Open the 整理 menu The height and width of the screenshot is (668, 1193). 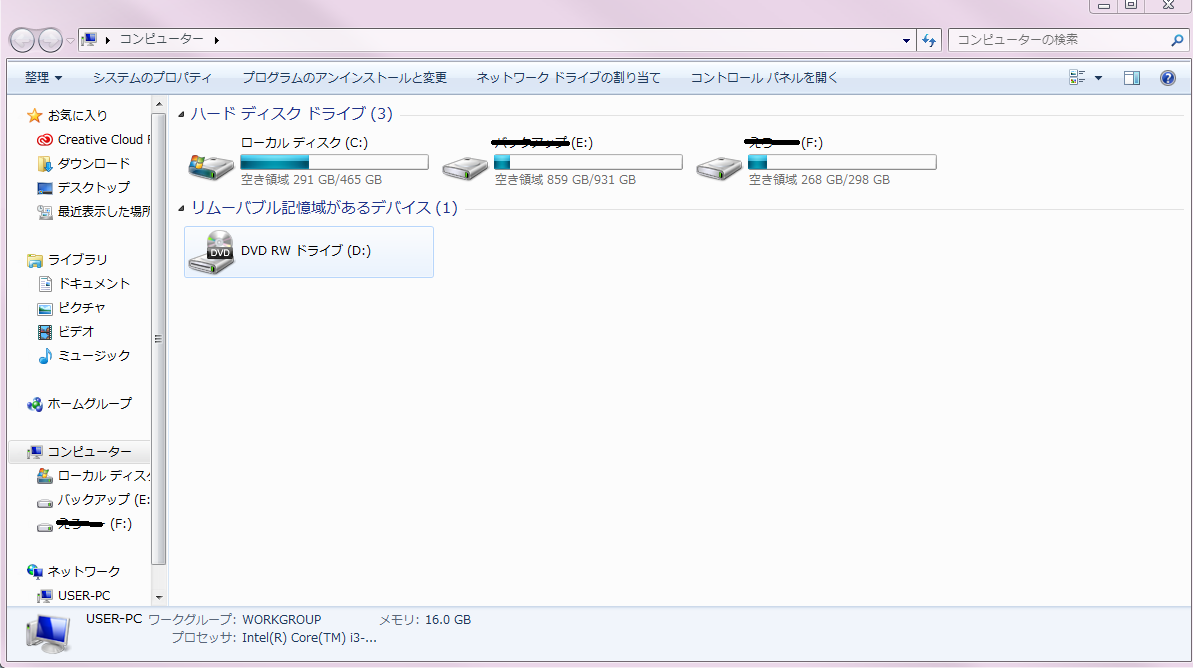[x=43, y=78]
